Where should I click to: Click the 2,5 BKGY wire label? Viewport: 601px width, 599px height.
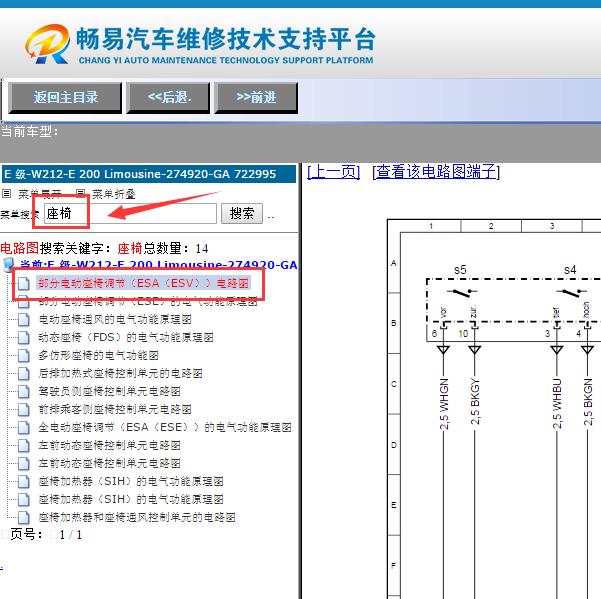(475, 401)
